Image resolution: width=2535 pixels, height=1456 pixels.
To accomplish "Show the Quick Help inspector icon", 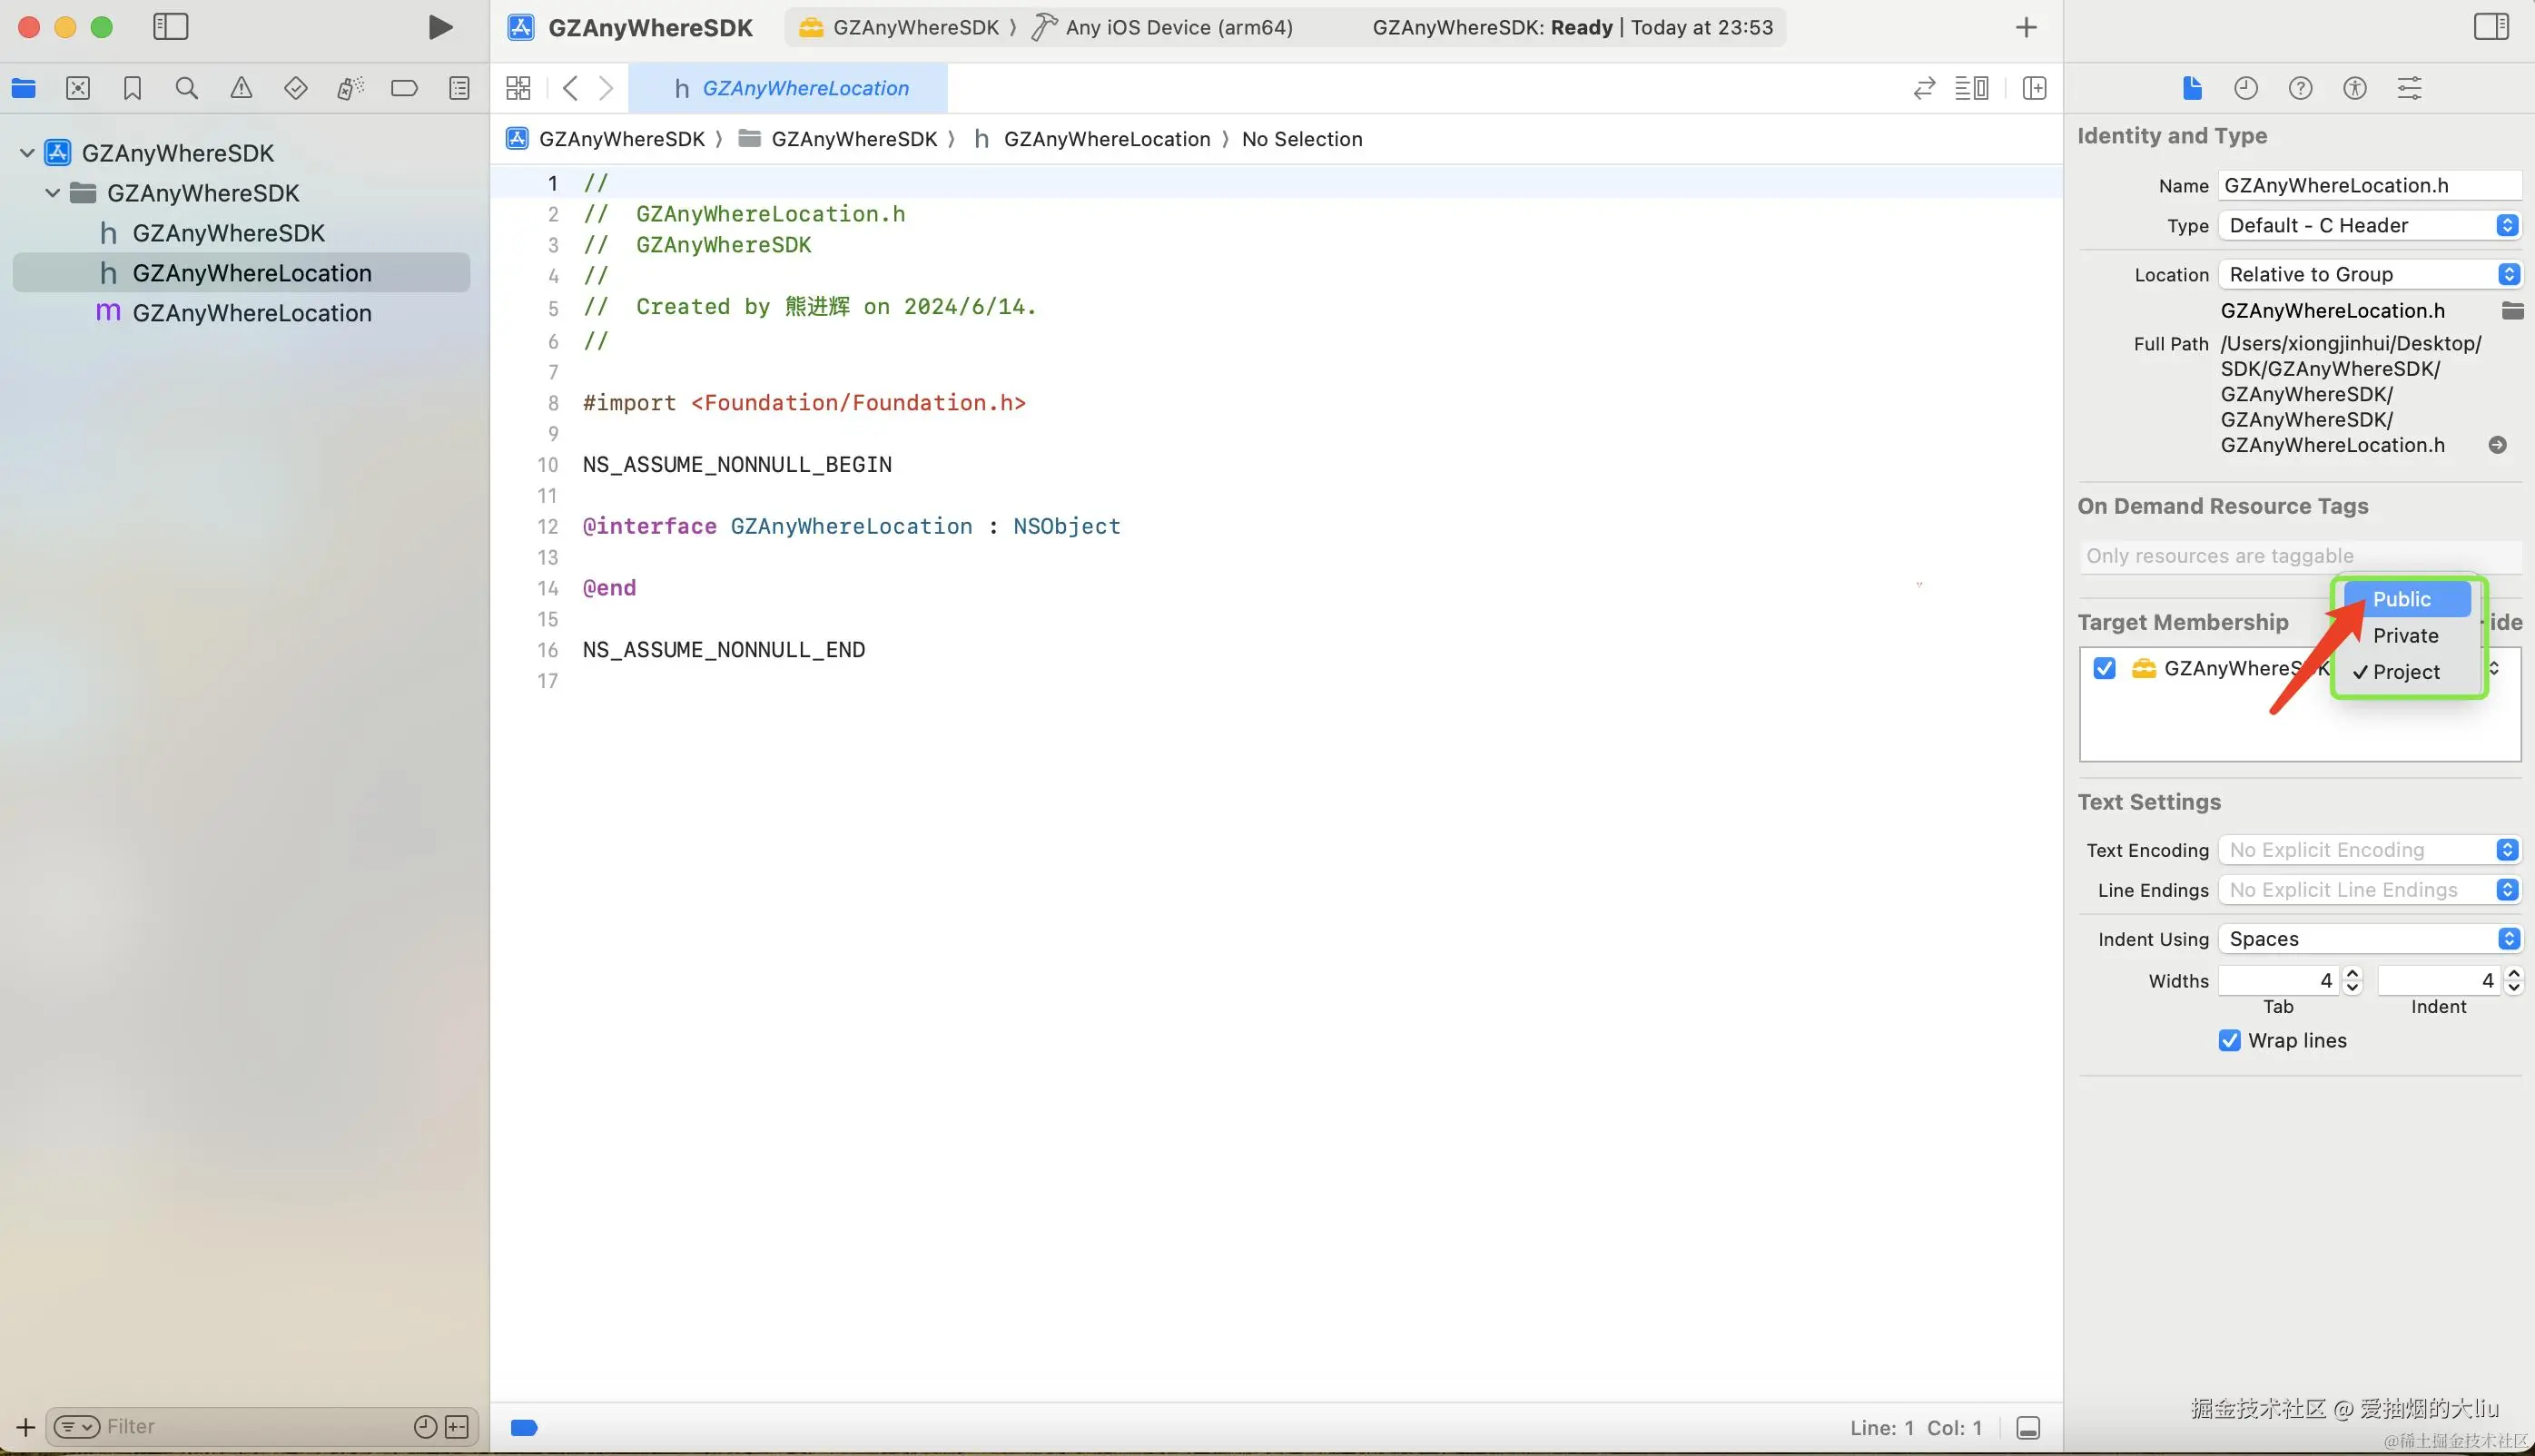I will (x=2300, y=88).
